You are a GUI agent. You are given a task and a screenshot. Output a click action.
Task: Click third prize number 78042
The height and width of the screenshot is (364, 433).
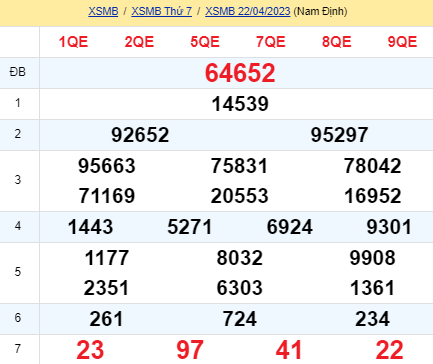coord(372,166)
